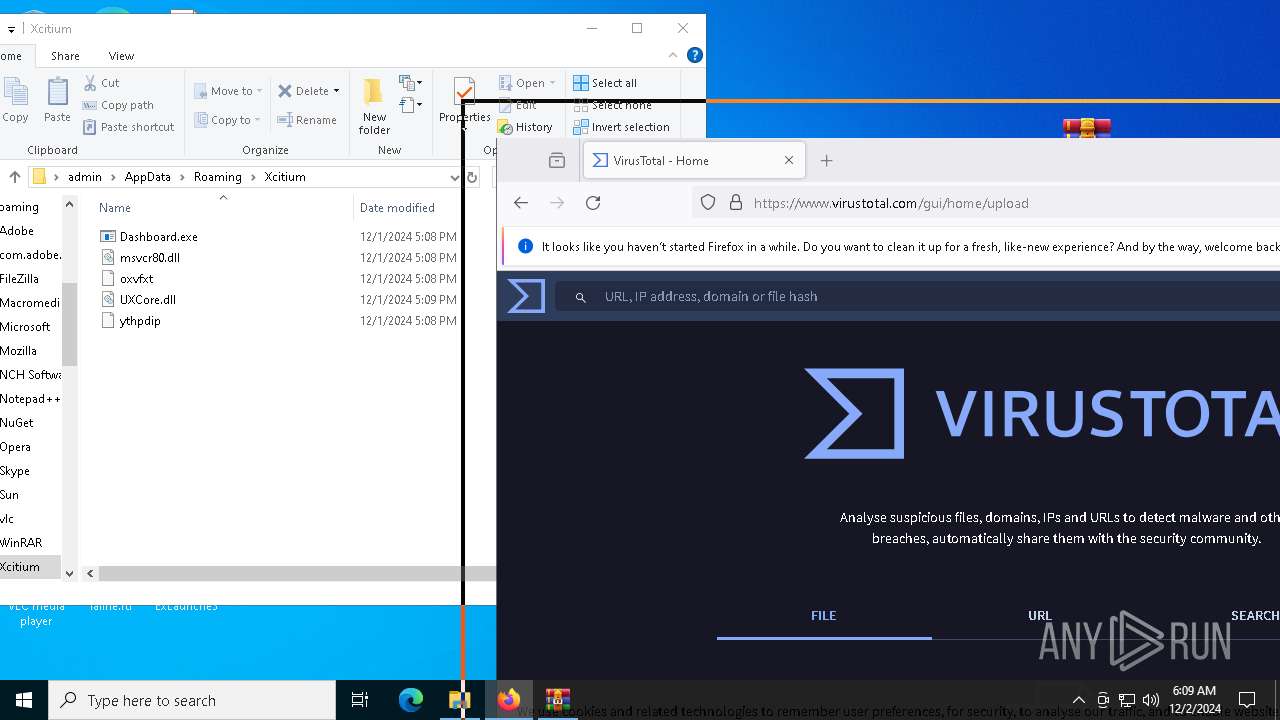Select Notepad++ folder in navigation pane
Viewport: 1280px width, 720px height.
point(30,399)
